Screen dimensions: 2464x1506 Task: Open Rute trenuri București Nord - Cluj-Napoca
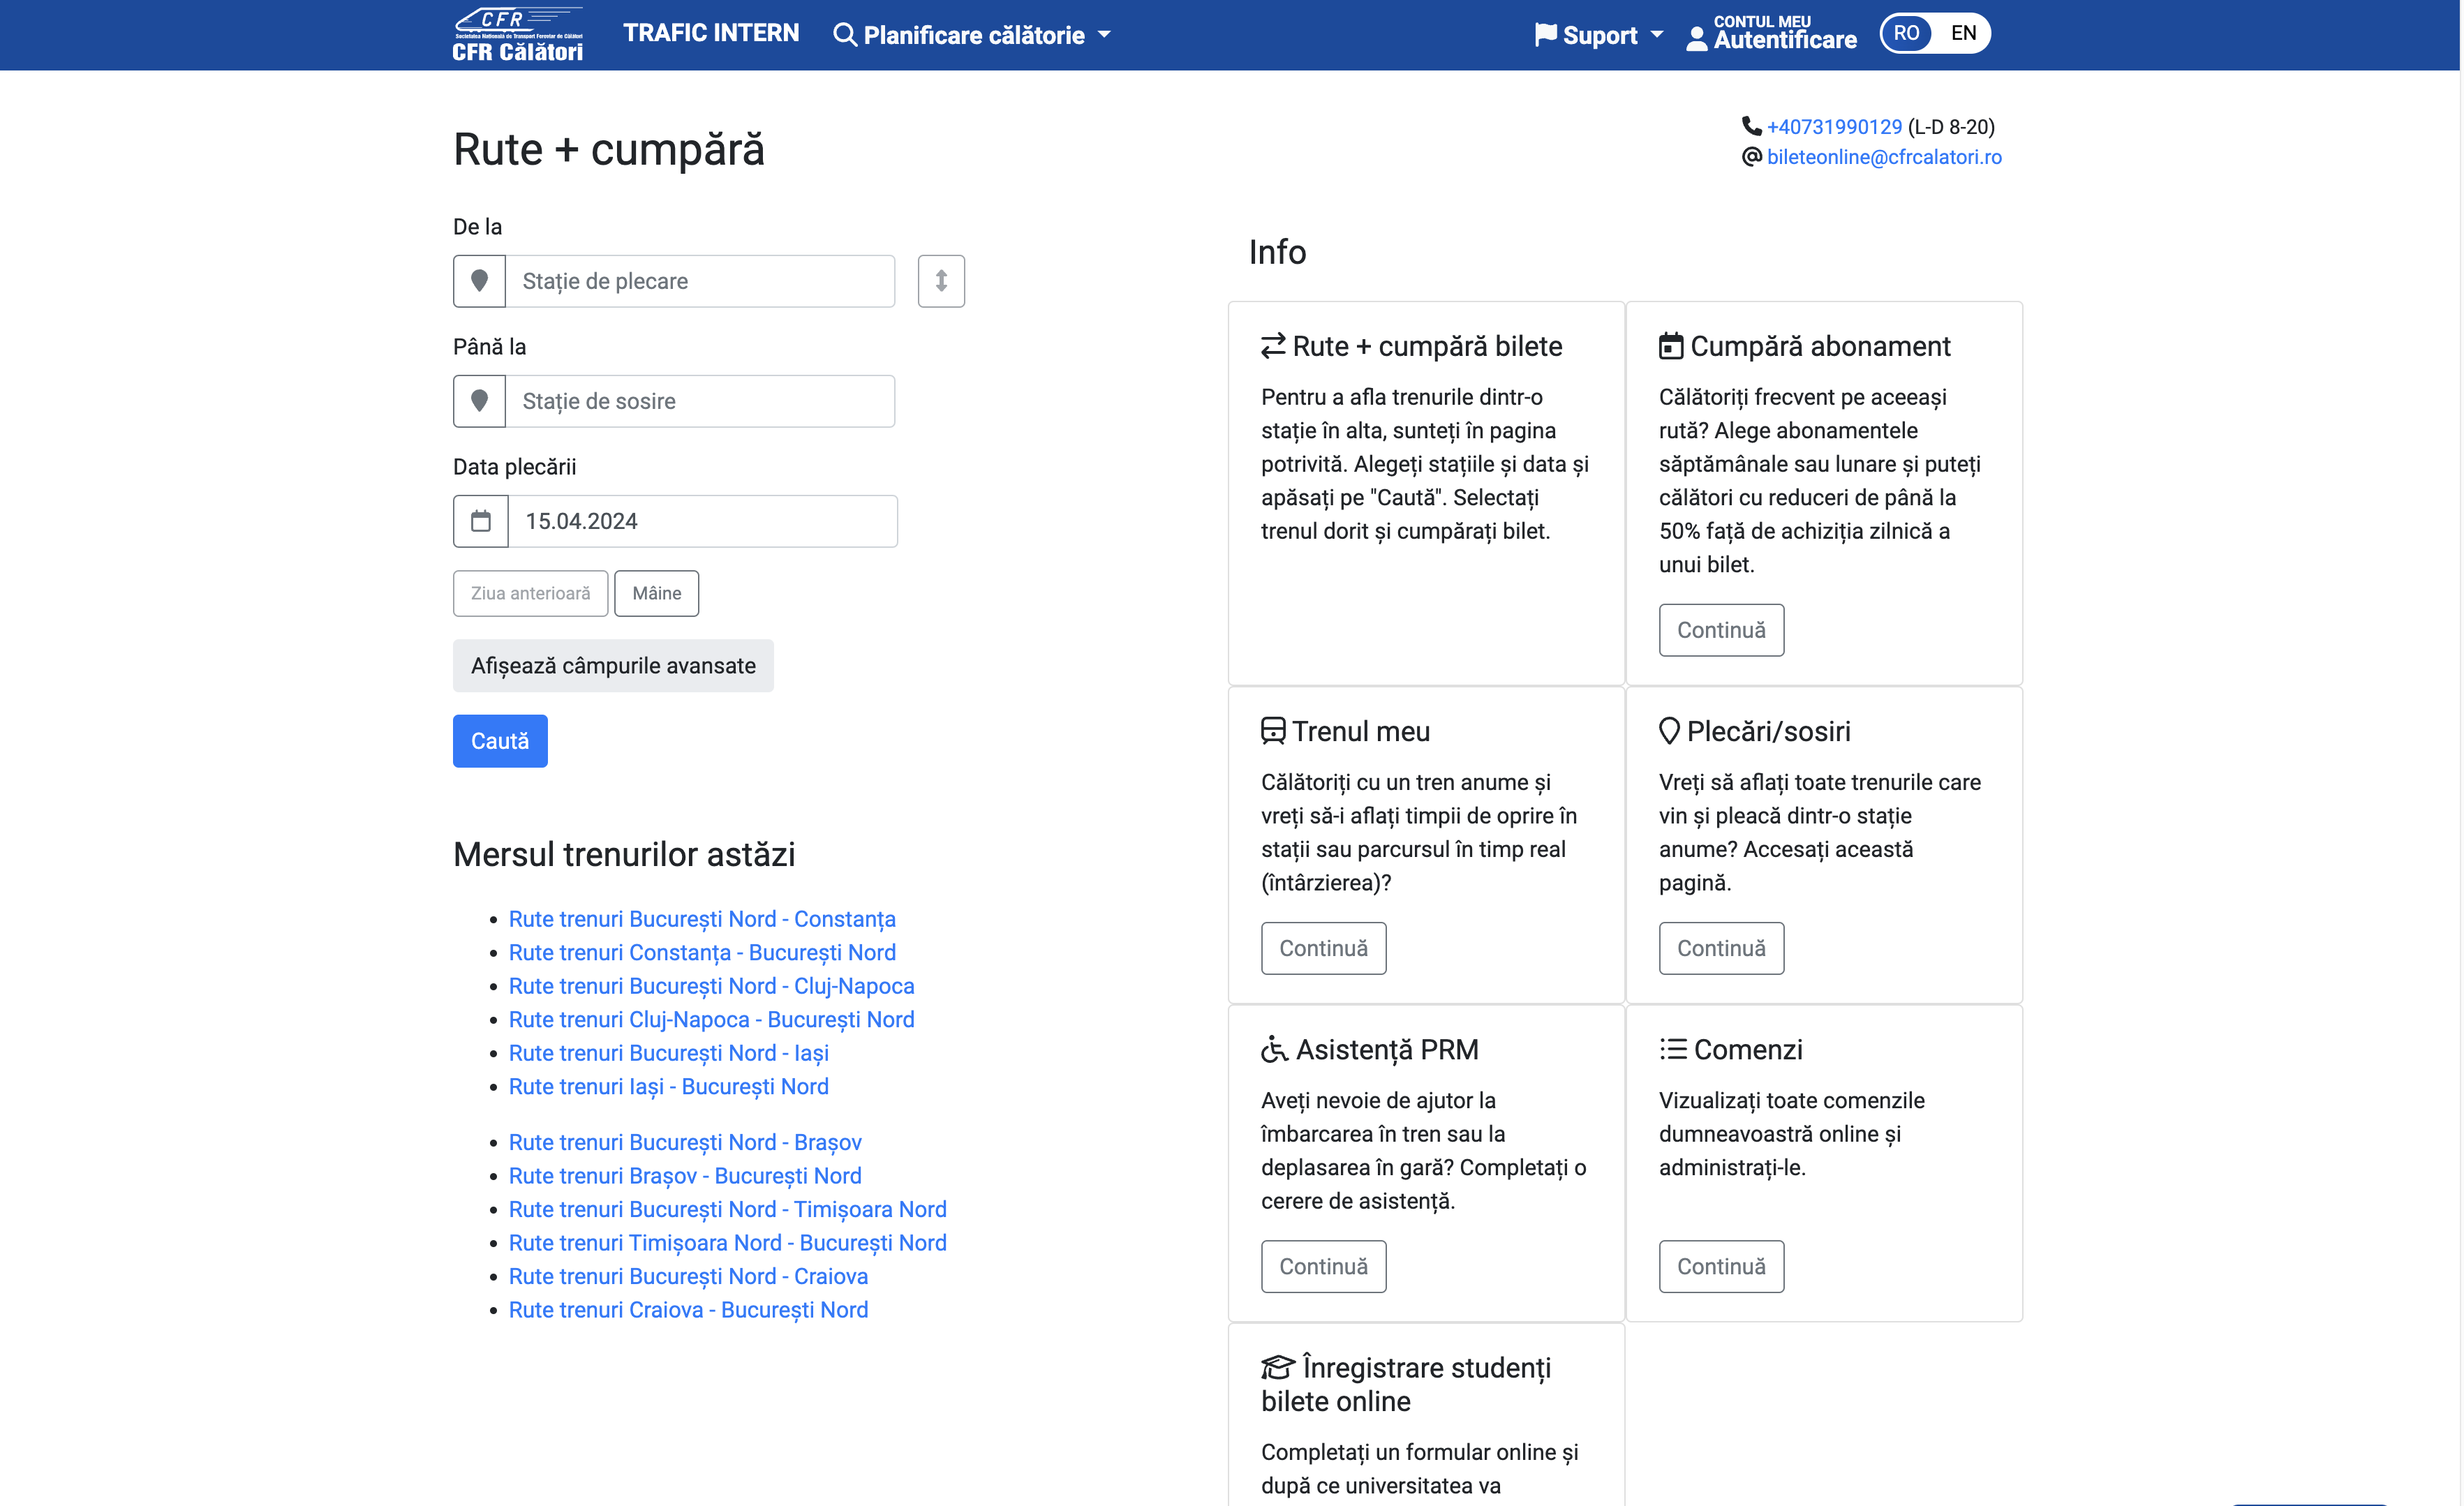711,986
